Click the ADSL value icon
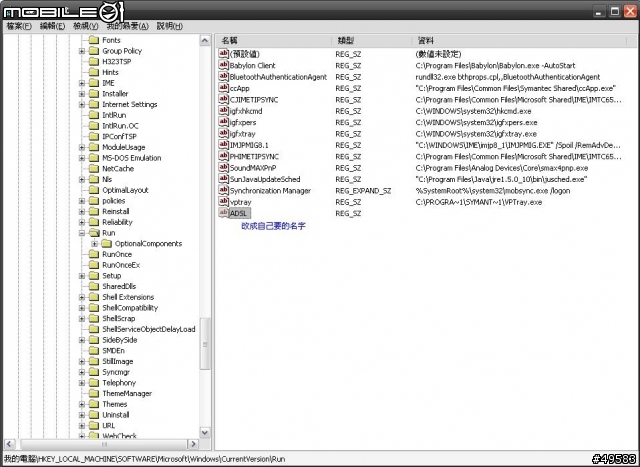The image size is (640, 467). [223, 213]
